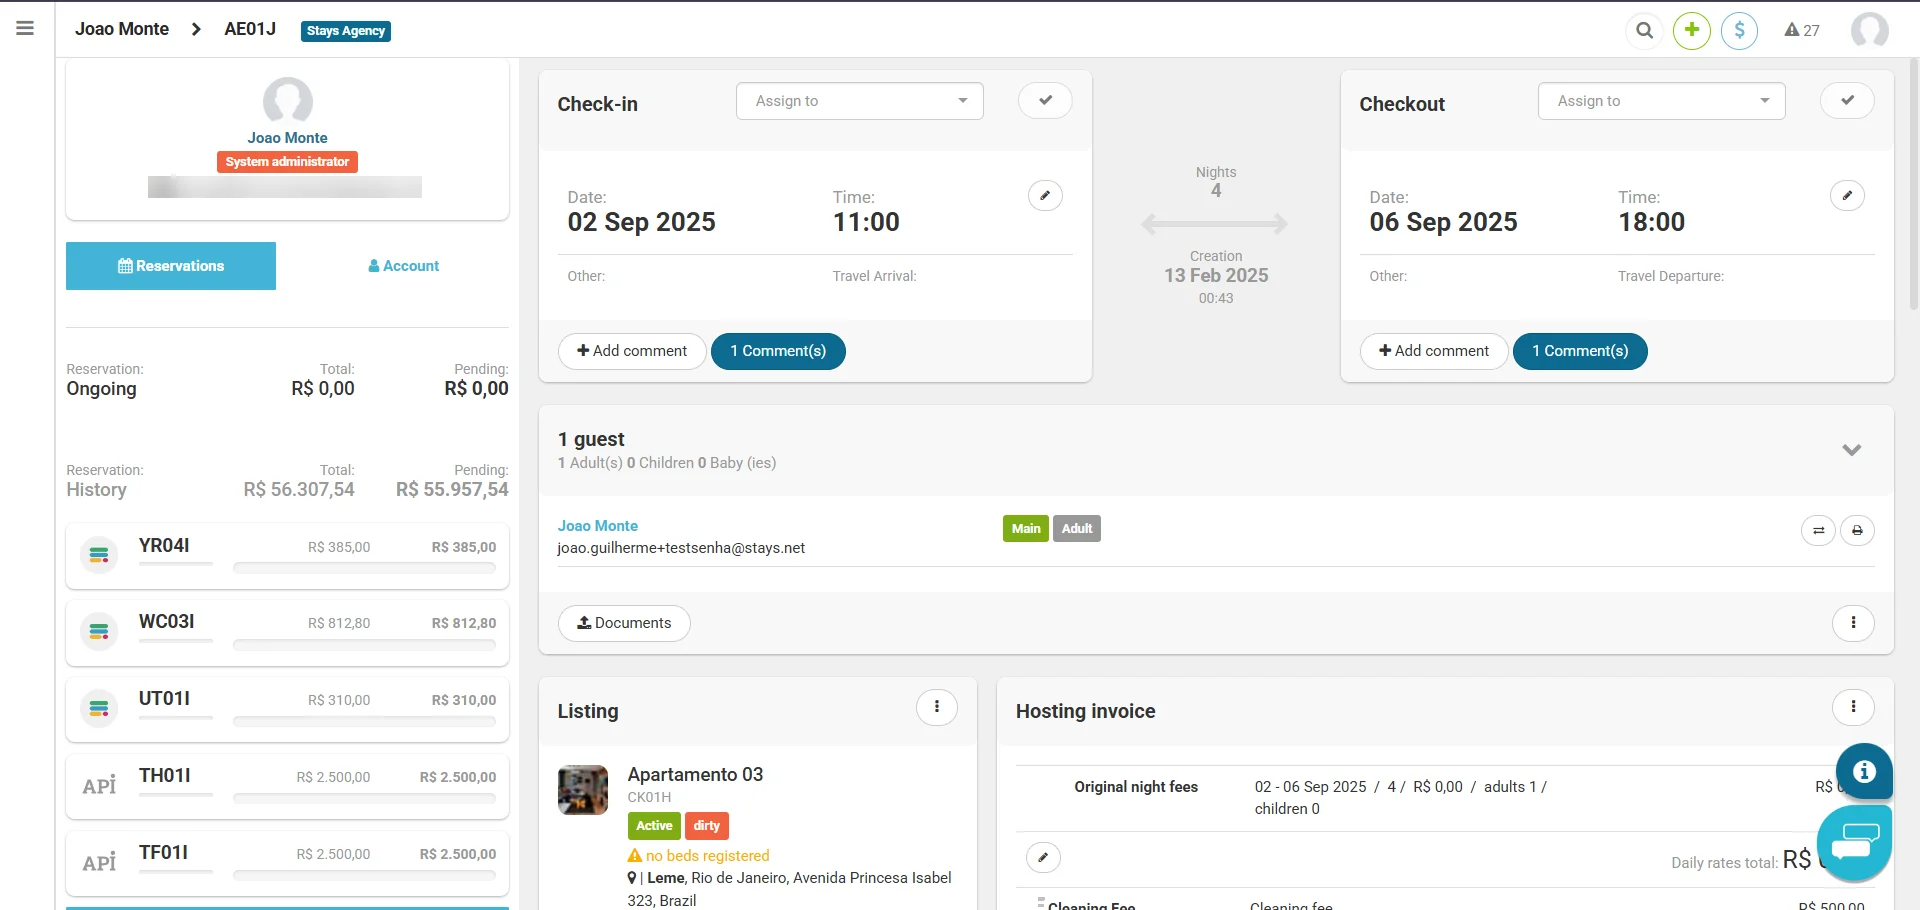Open the Apartamento 03 listing thumbnail

(x=583, y=790)
